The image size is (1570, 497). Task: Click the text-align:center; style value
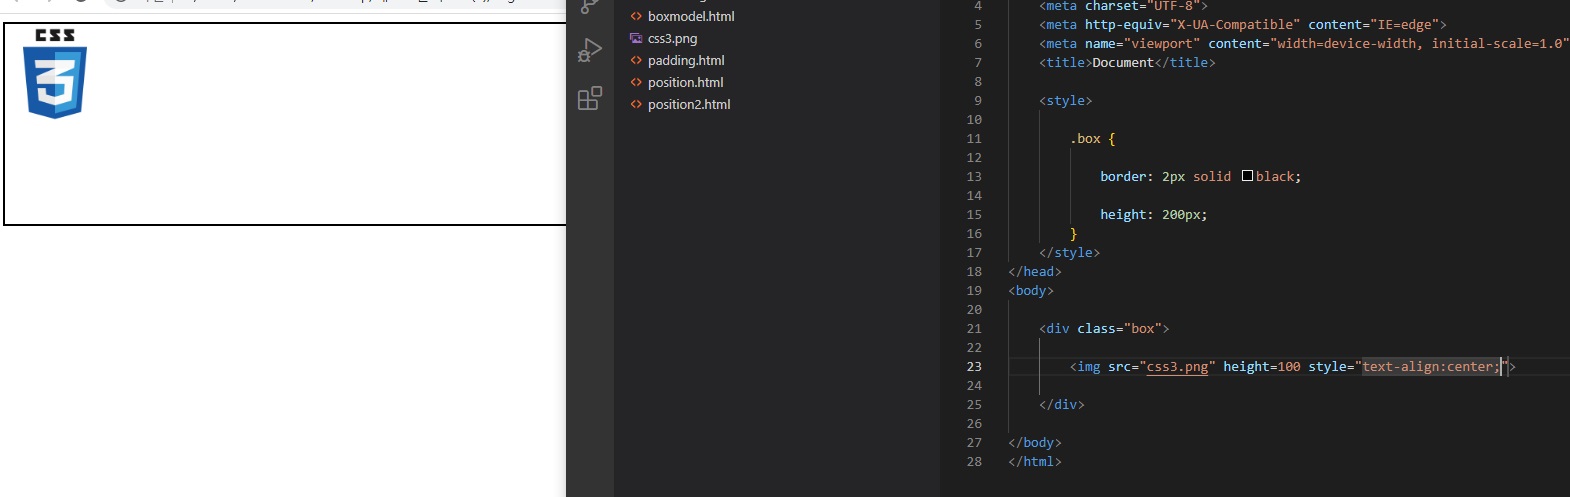tap(1431, 367)
